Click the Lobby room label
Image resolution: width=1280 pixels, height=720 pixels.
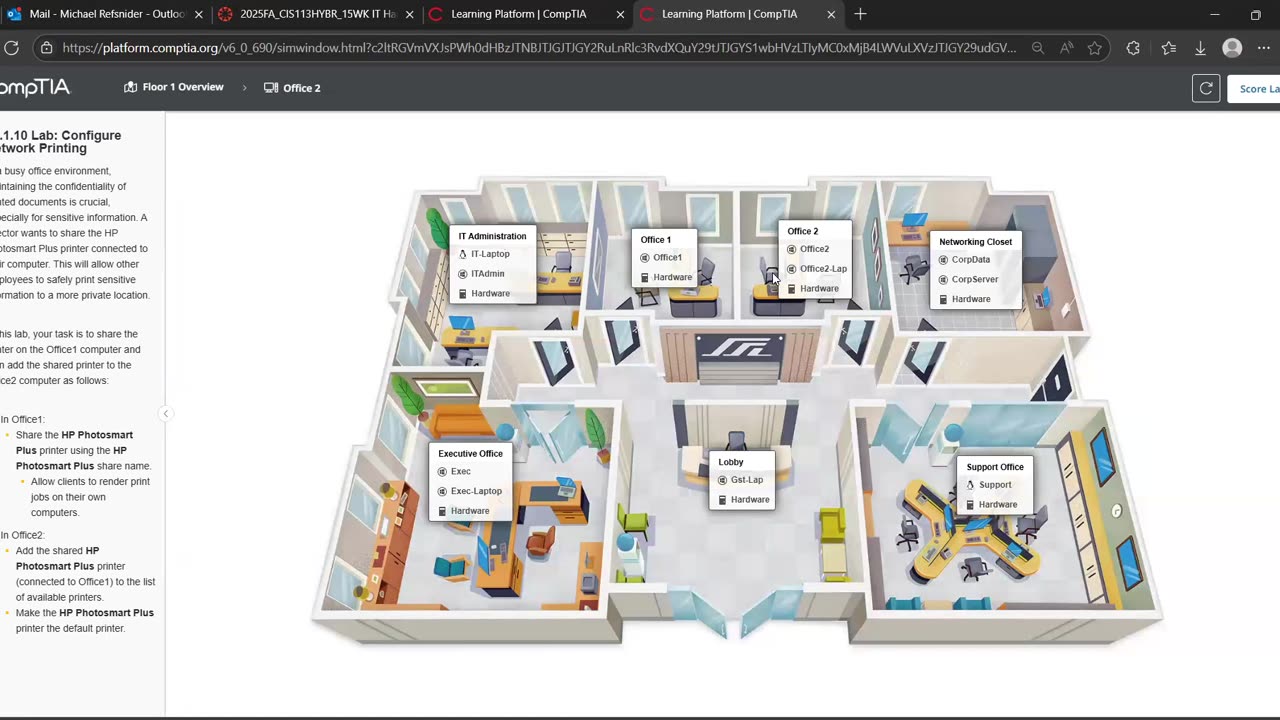tap(731, 462)
